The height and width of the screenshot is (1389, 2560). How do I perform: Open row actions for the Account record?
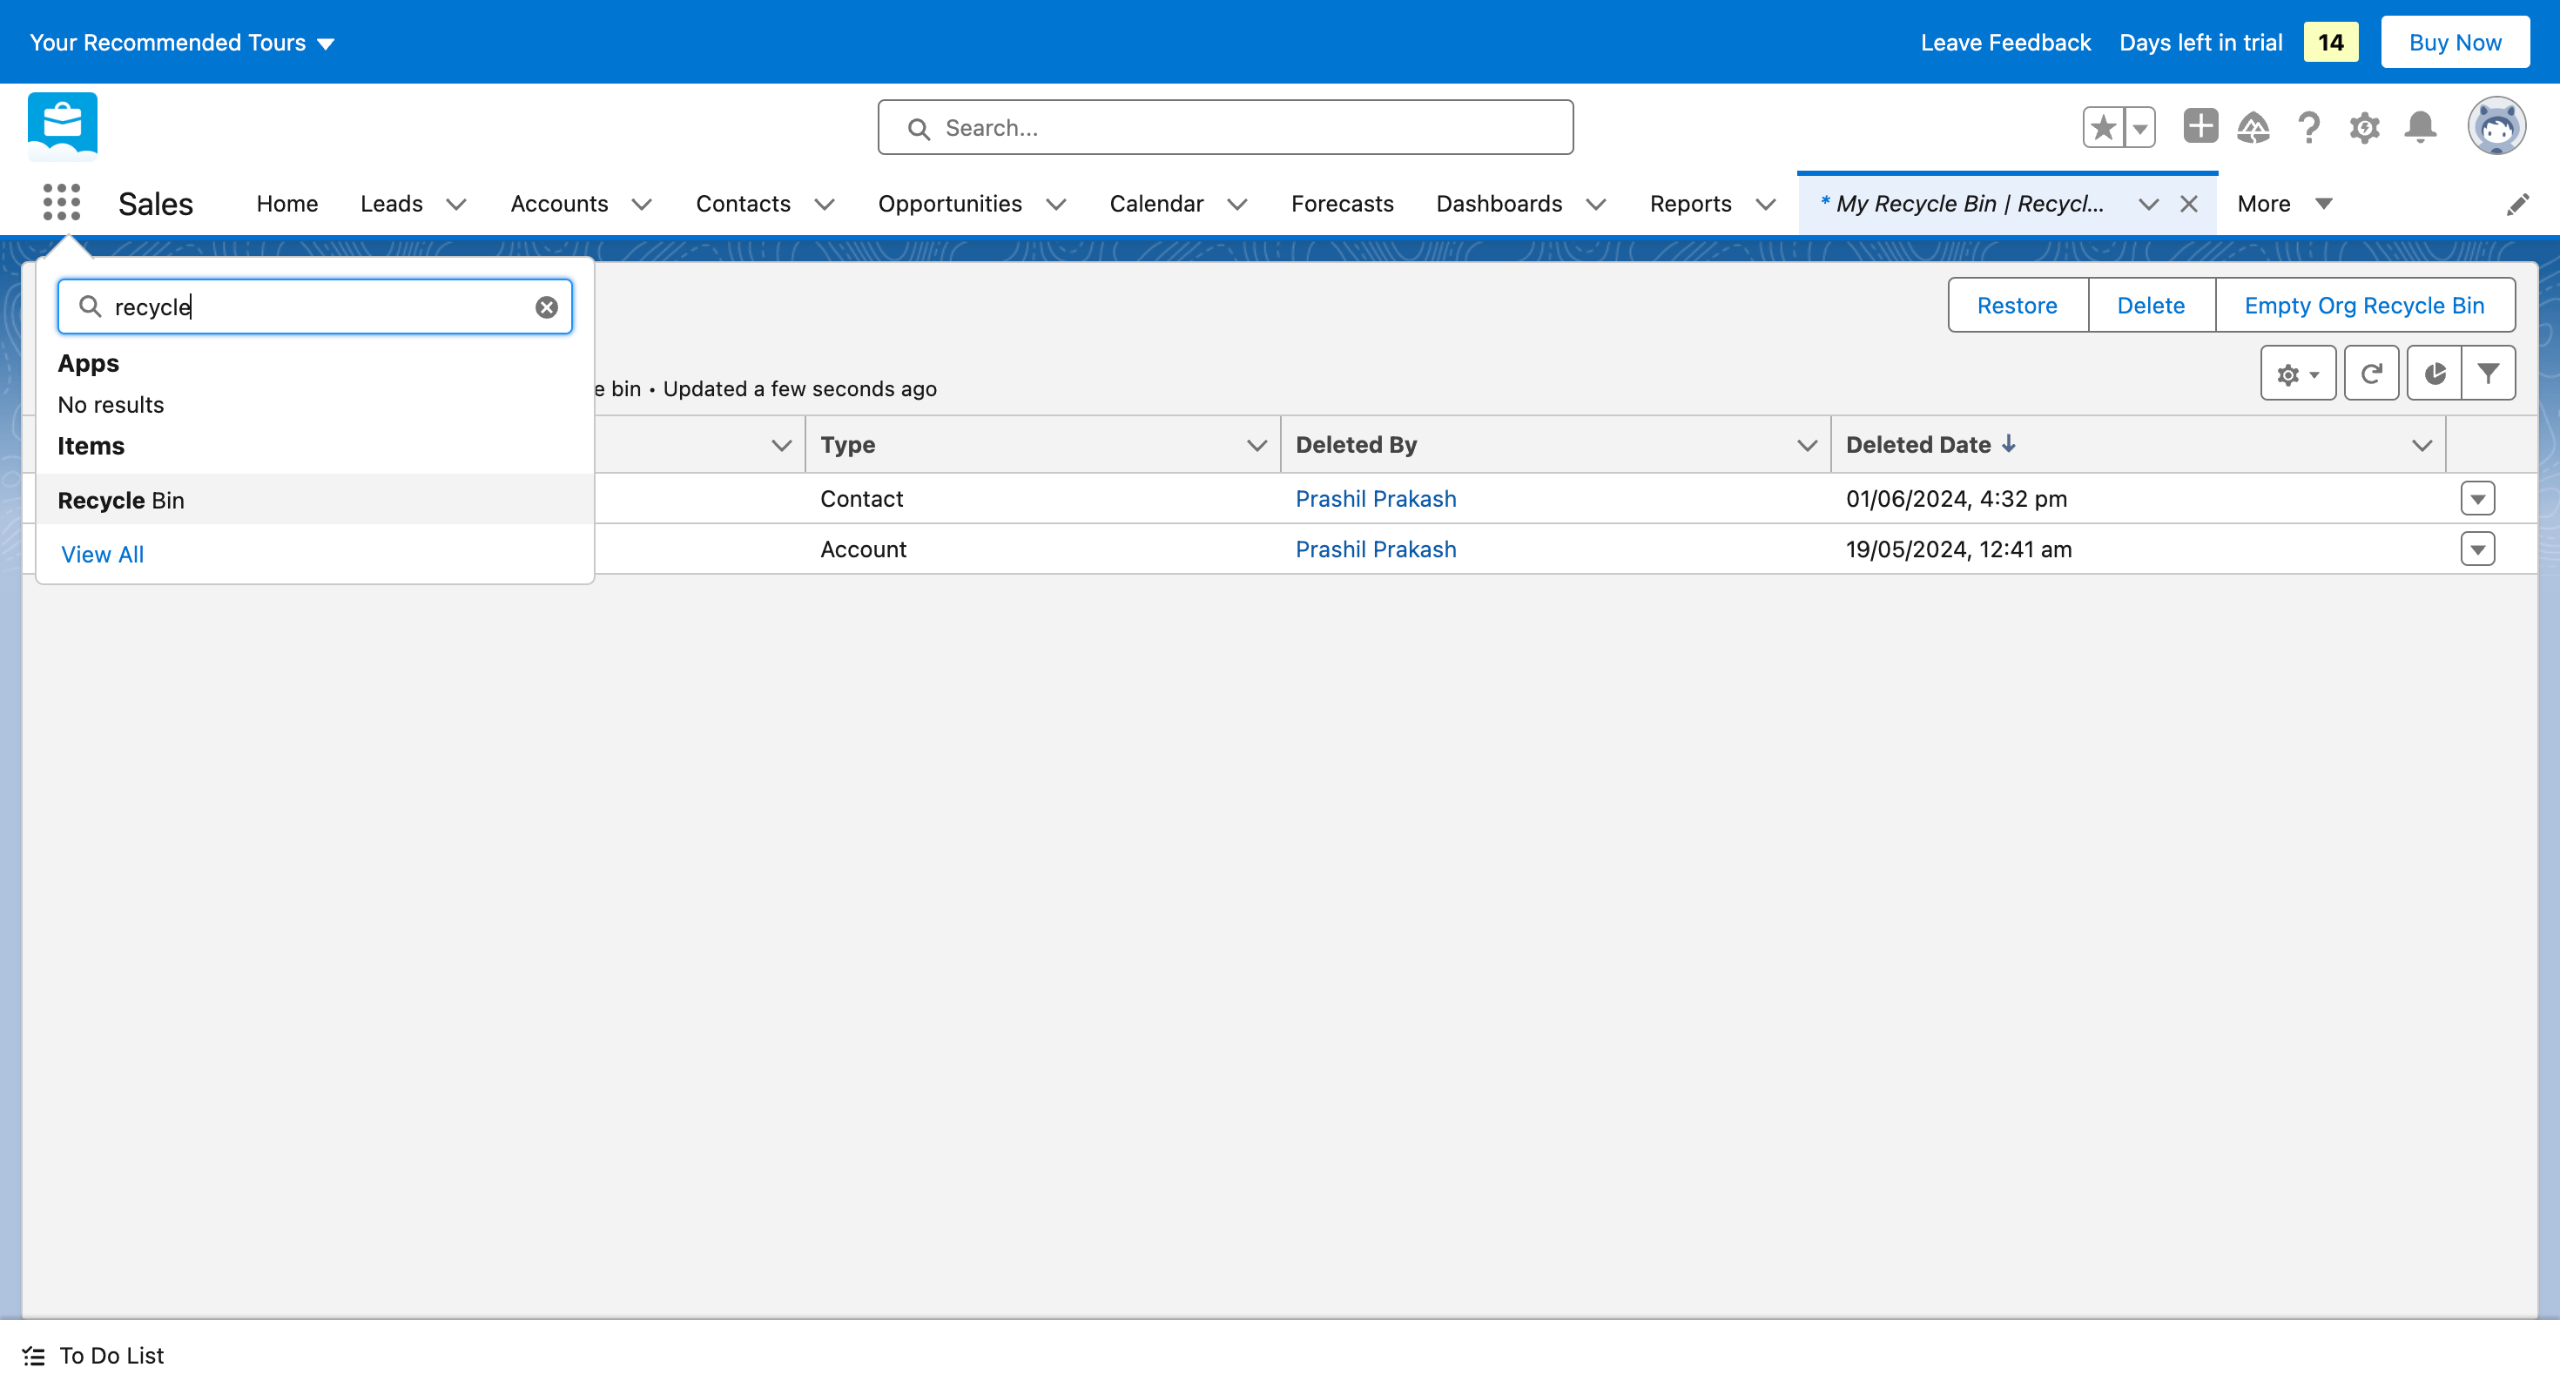[x=2478, y=549]
